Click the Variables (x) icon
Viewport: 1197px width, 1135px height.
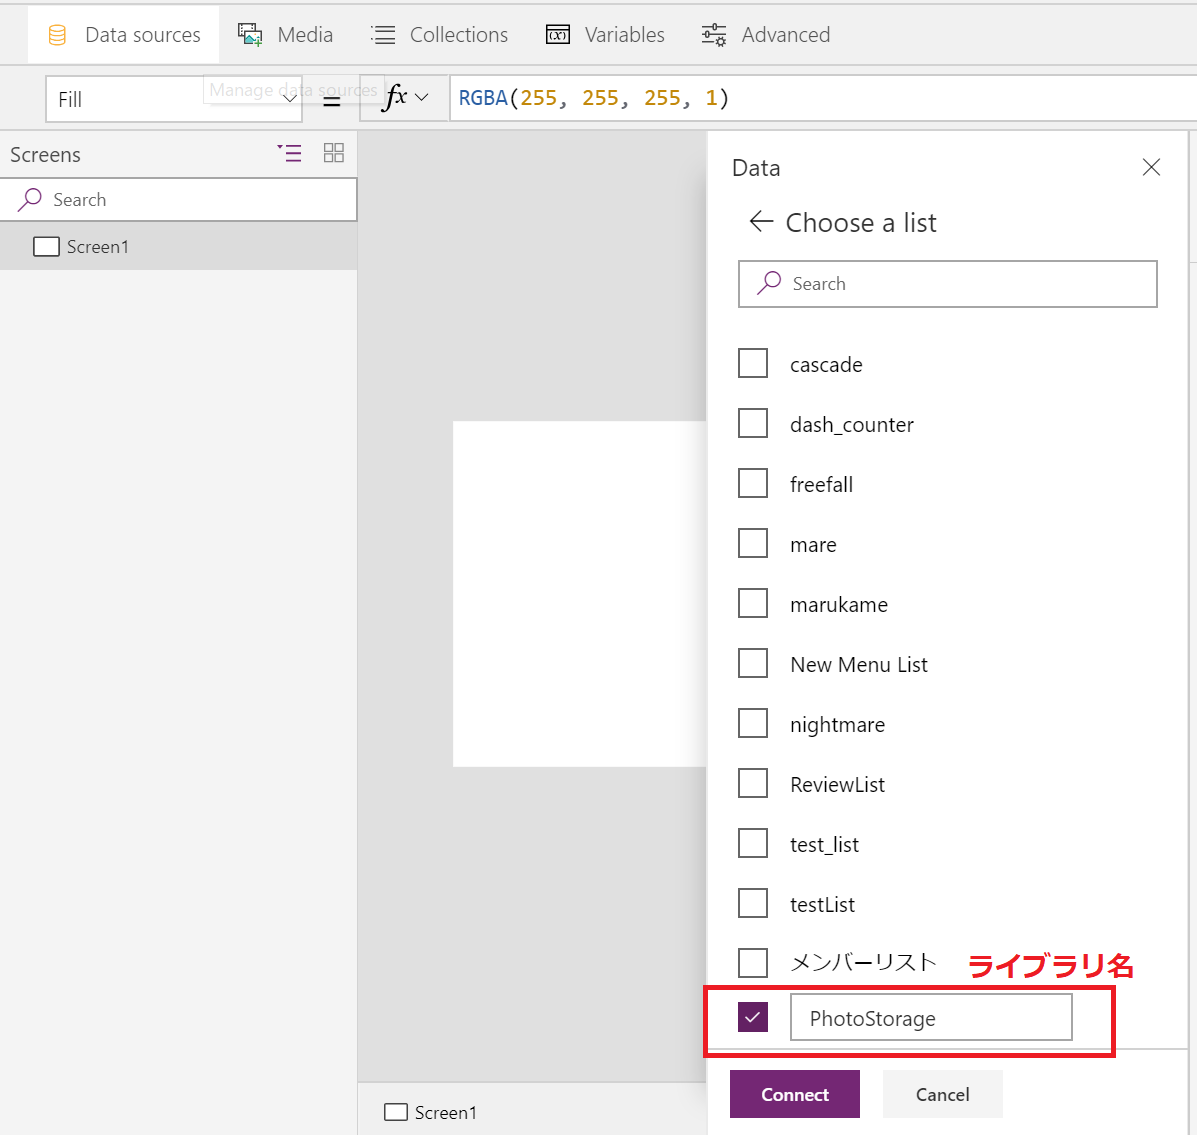point(558,35)
